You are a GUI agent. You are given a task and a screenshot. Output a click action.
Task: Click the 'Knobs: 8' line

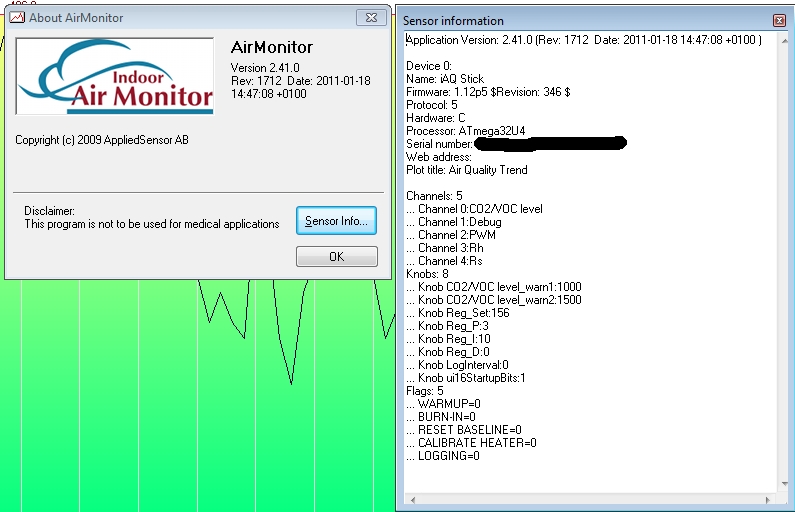click(427, 274)
